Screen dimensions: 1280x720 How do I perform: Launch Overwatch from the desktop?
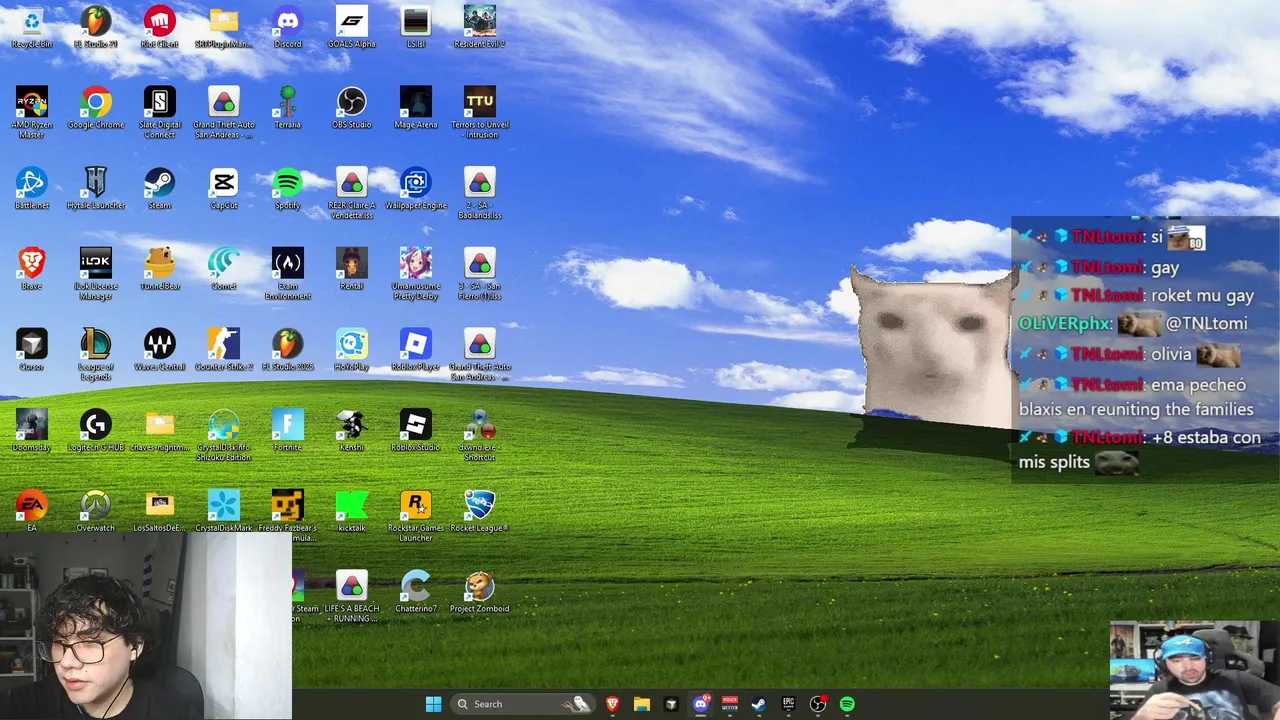point(96,511)
